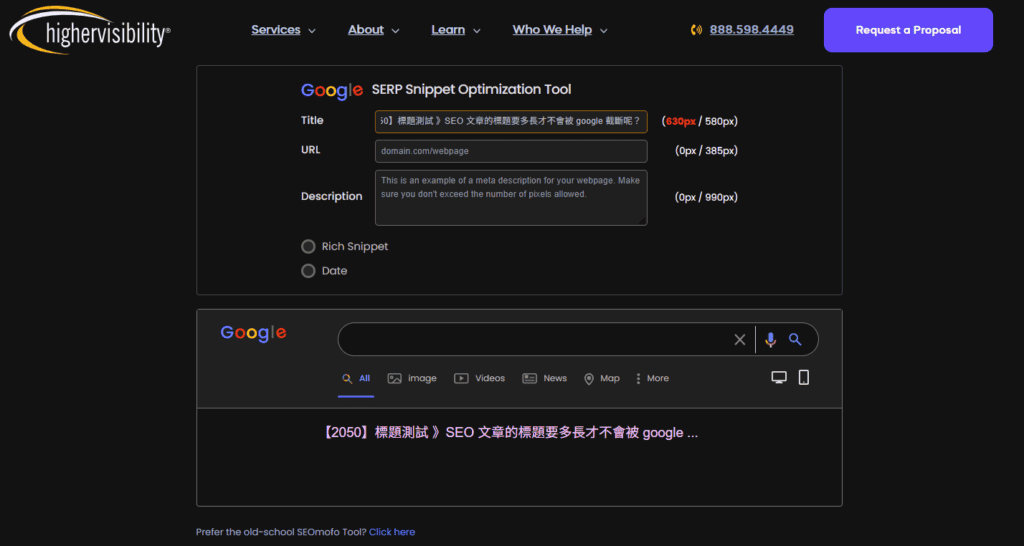Switch to desktop preview monitor icon

coord(778,377)
